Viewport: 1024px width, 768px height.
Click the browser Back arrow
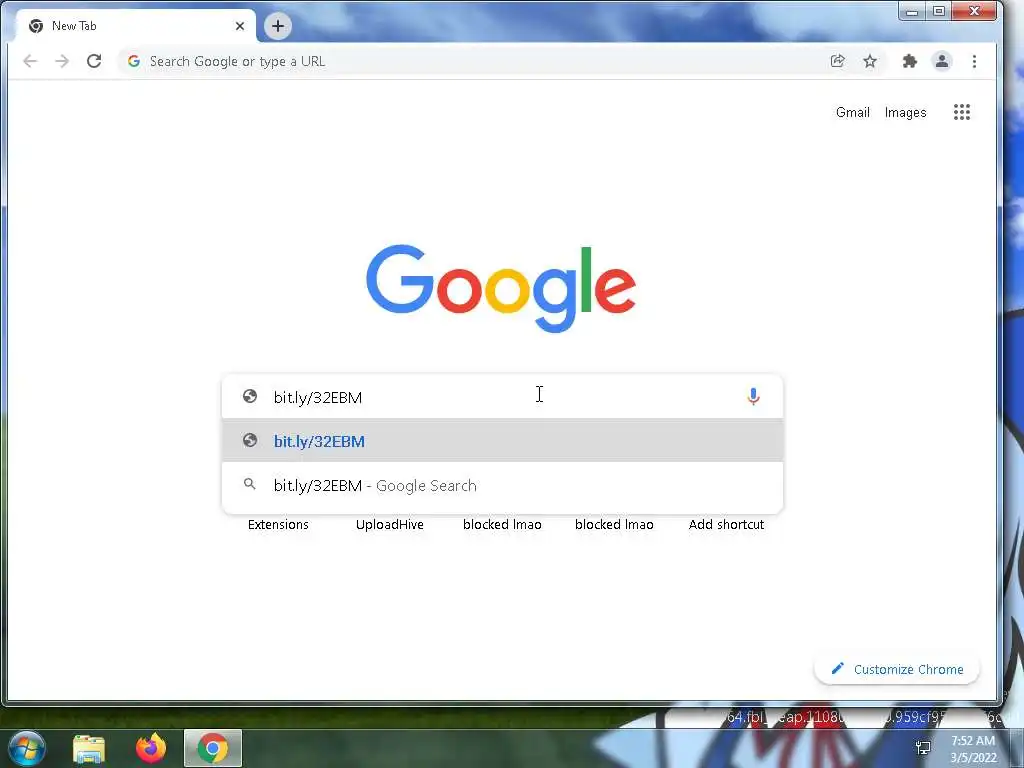coord(30,61)
